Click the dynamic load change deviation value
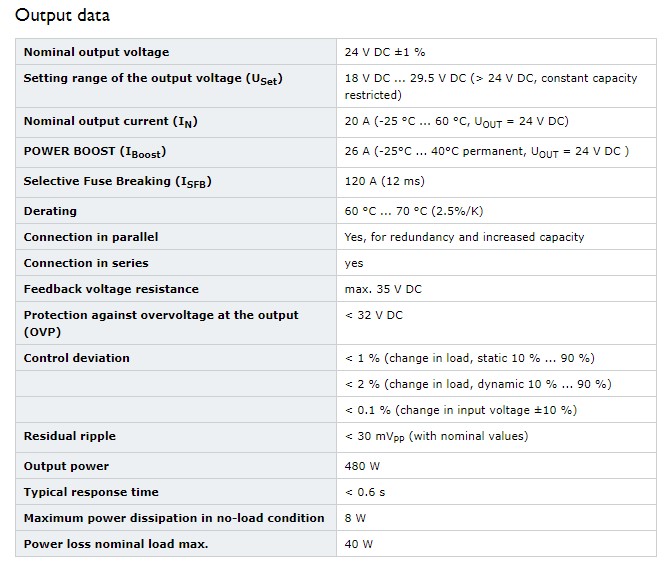Screen dimensions: 672x574 478,384
